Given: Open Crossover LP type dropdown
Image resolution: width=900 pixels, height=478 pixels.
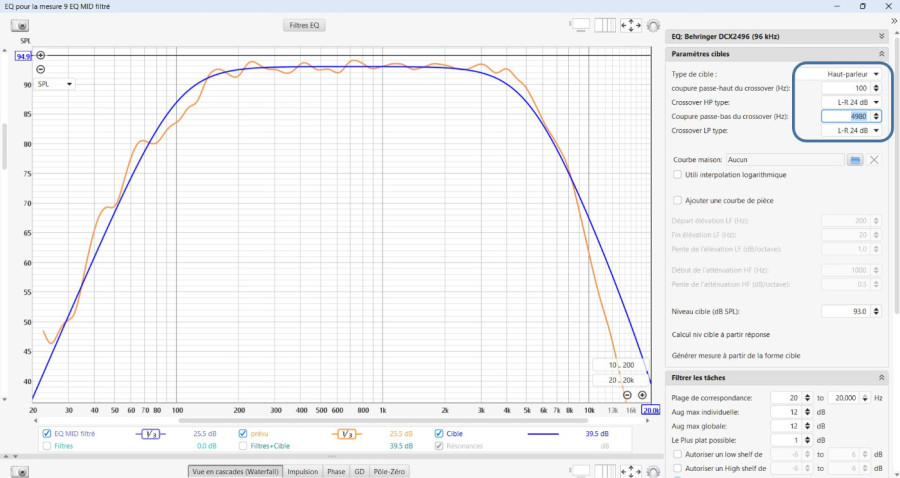Looking at the screenshot, I should tap(851, 131).
